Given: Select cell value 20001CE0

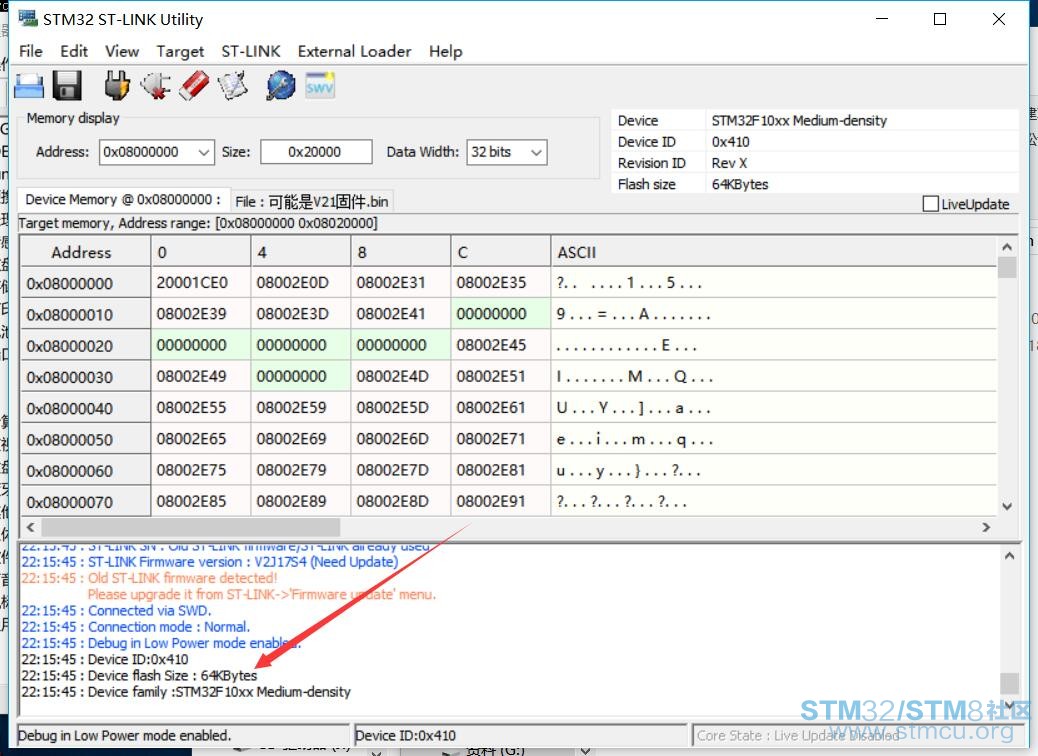Looking at the screenshot, I should [x=201, y=283].
